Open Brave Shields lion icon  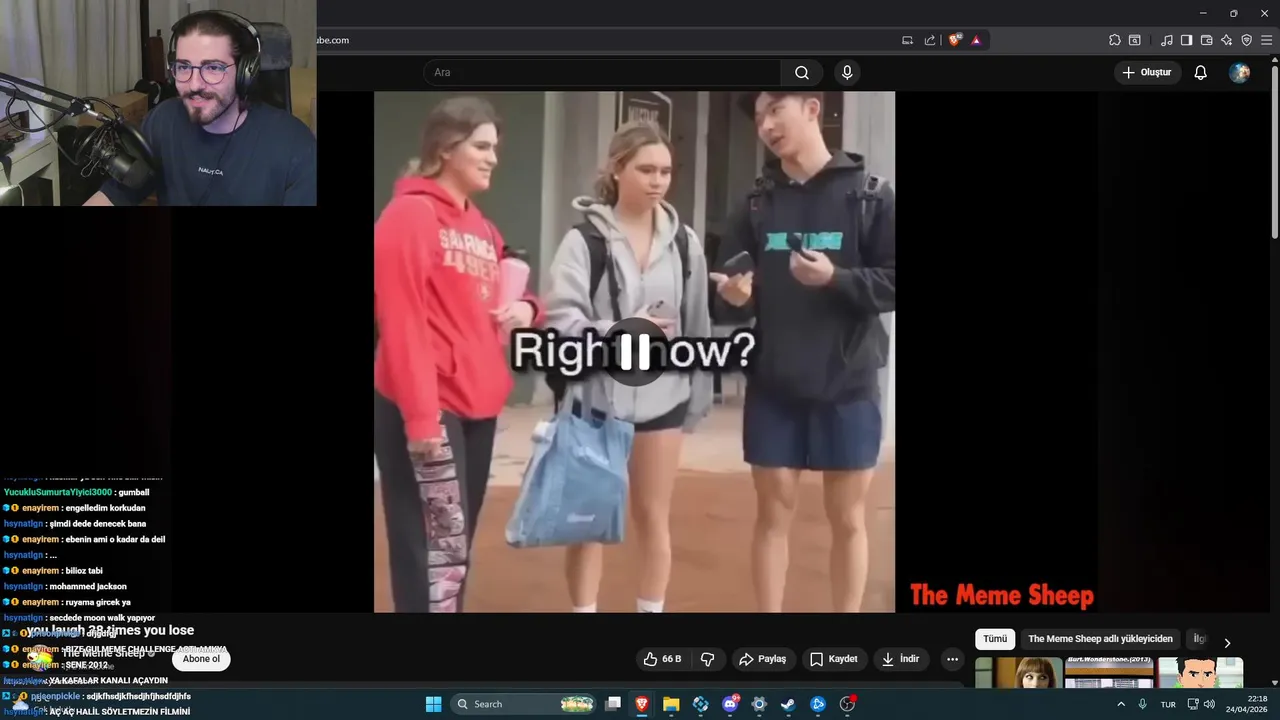(x=955, y=40)
